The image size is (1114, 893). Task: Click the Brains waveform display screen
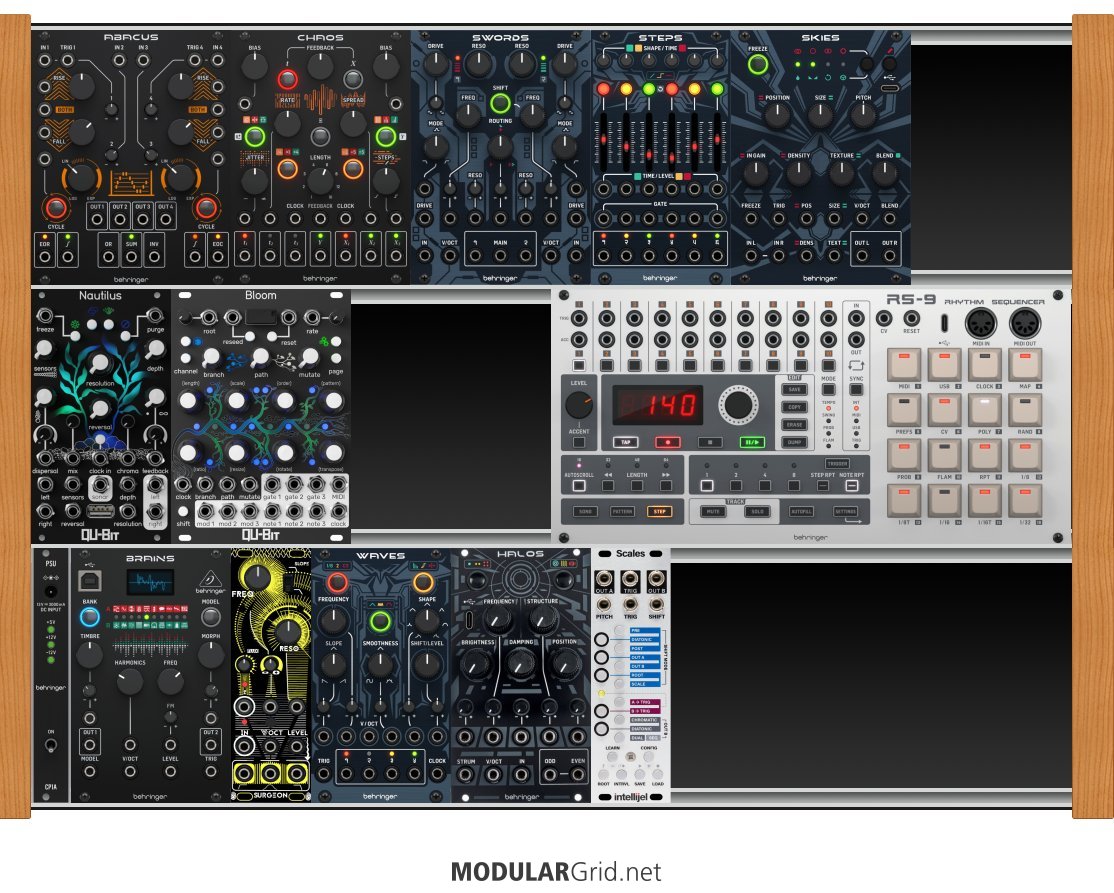pos(150,583)
